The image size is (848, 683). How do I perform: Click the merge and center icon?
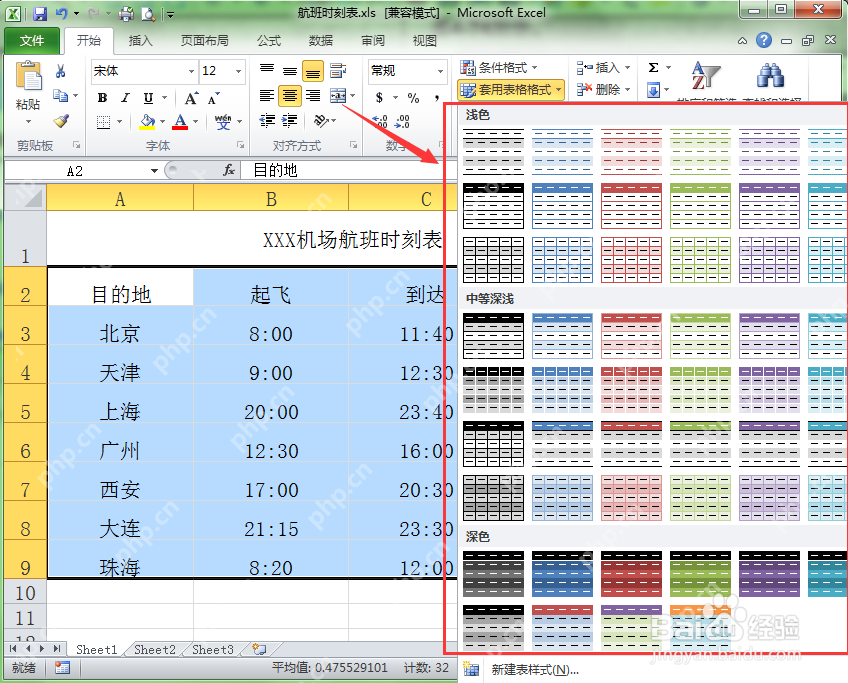click(338, 96)
